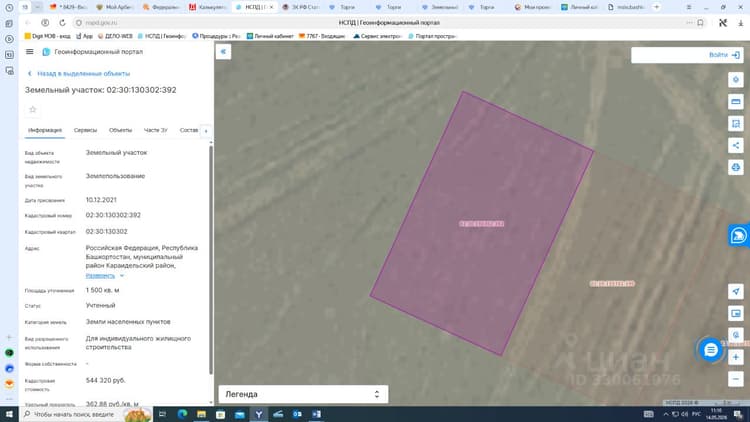Switch to the Объекты tab

120,130
